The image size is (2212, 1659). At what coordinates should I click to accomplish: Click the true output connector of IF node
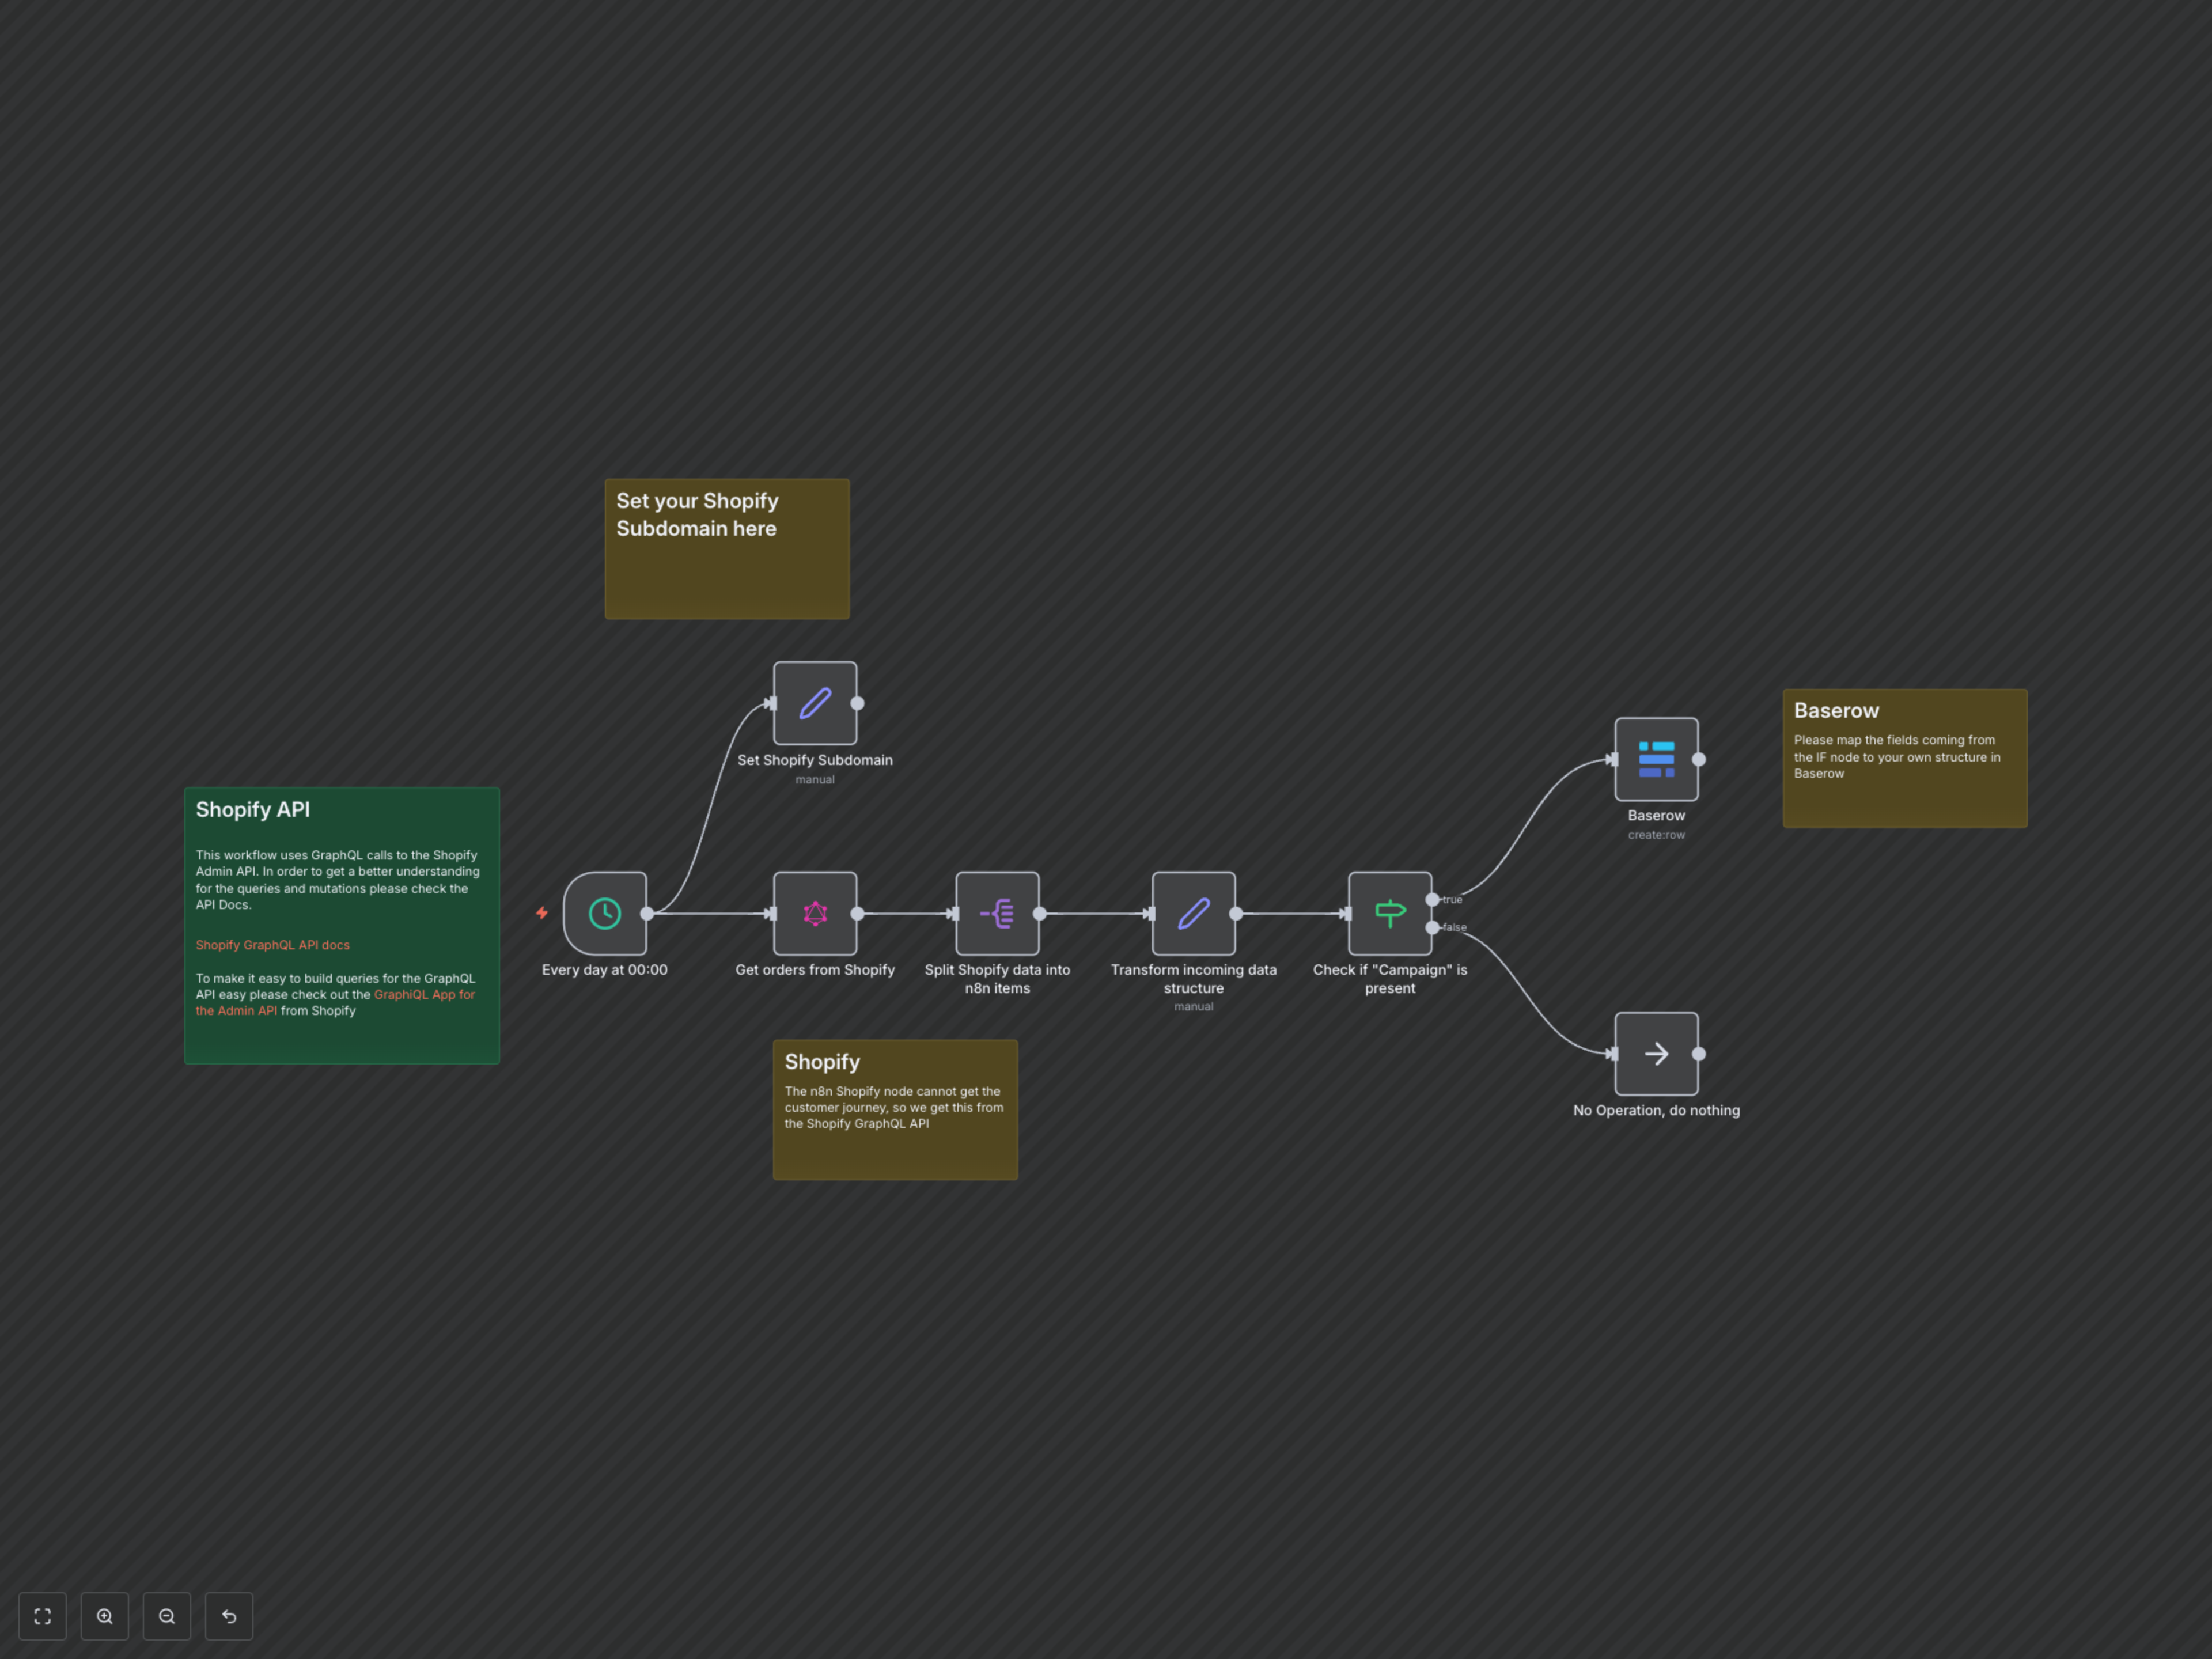(1432, 899)
